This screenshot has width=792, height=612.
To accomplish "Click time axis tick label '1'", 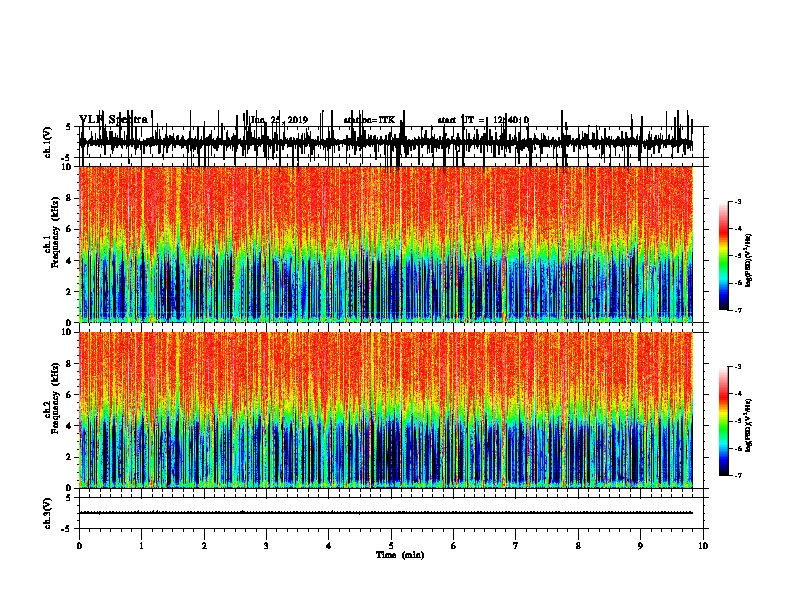I will click(141, 546).
